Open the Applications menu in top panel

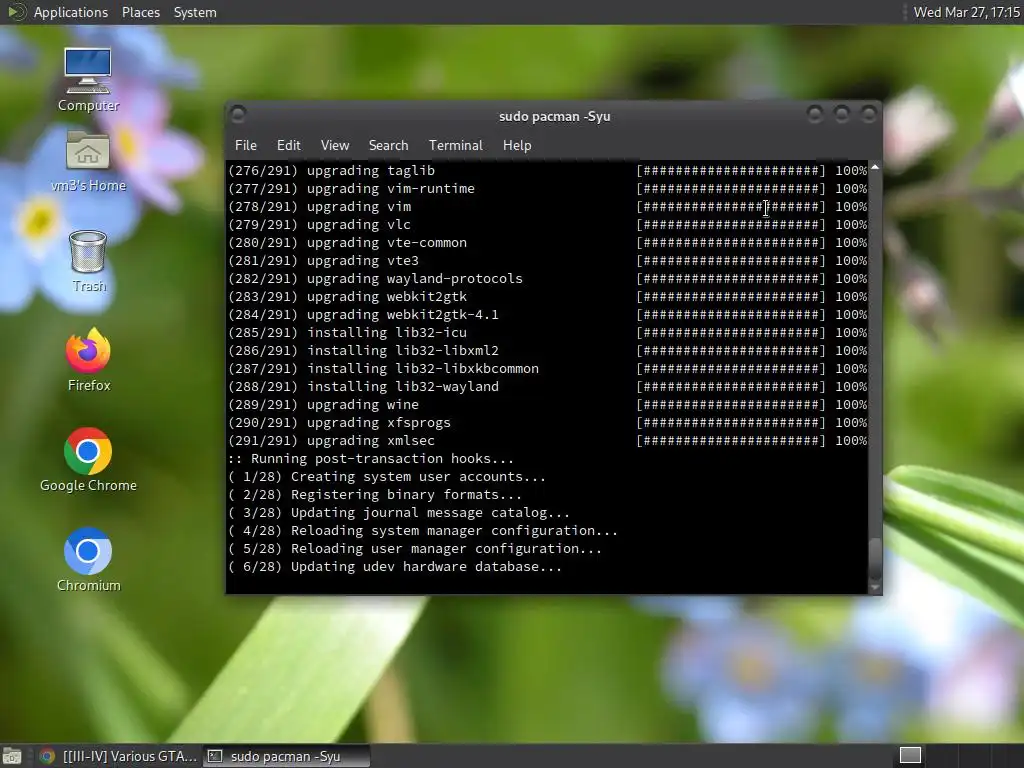[x=71, y=12]
